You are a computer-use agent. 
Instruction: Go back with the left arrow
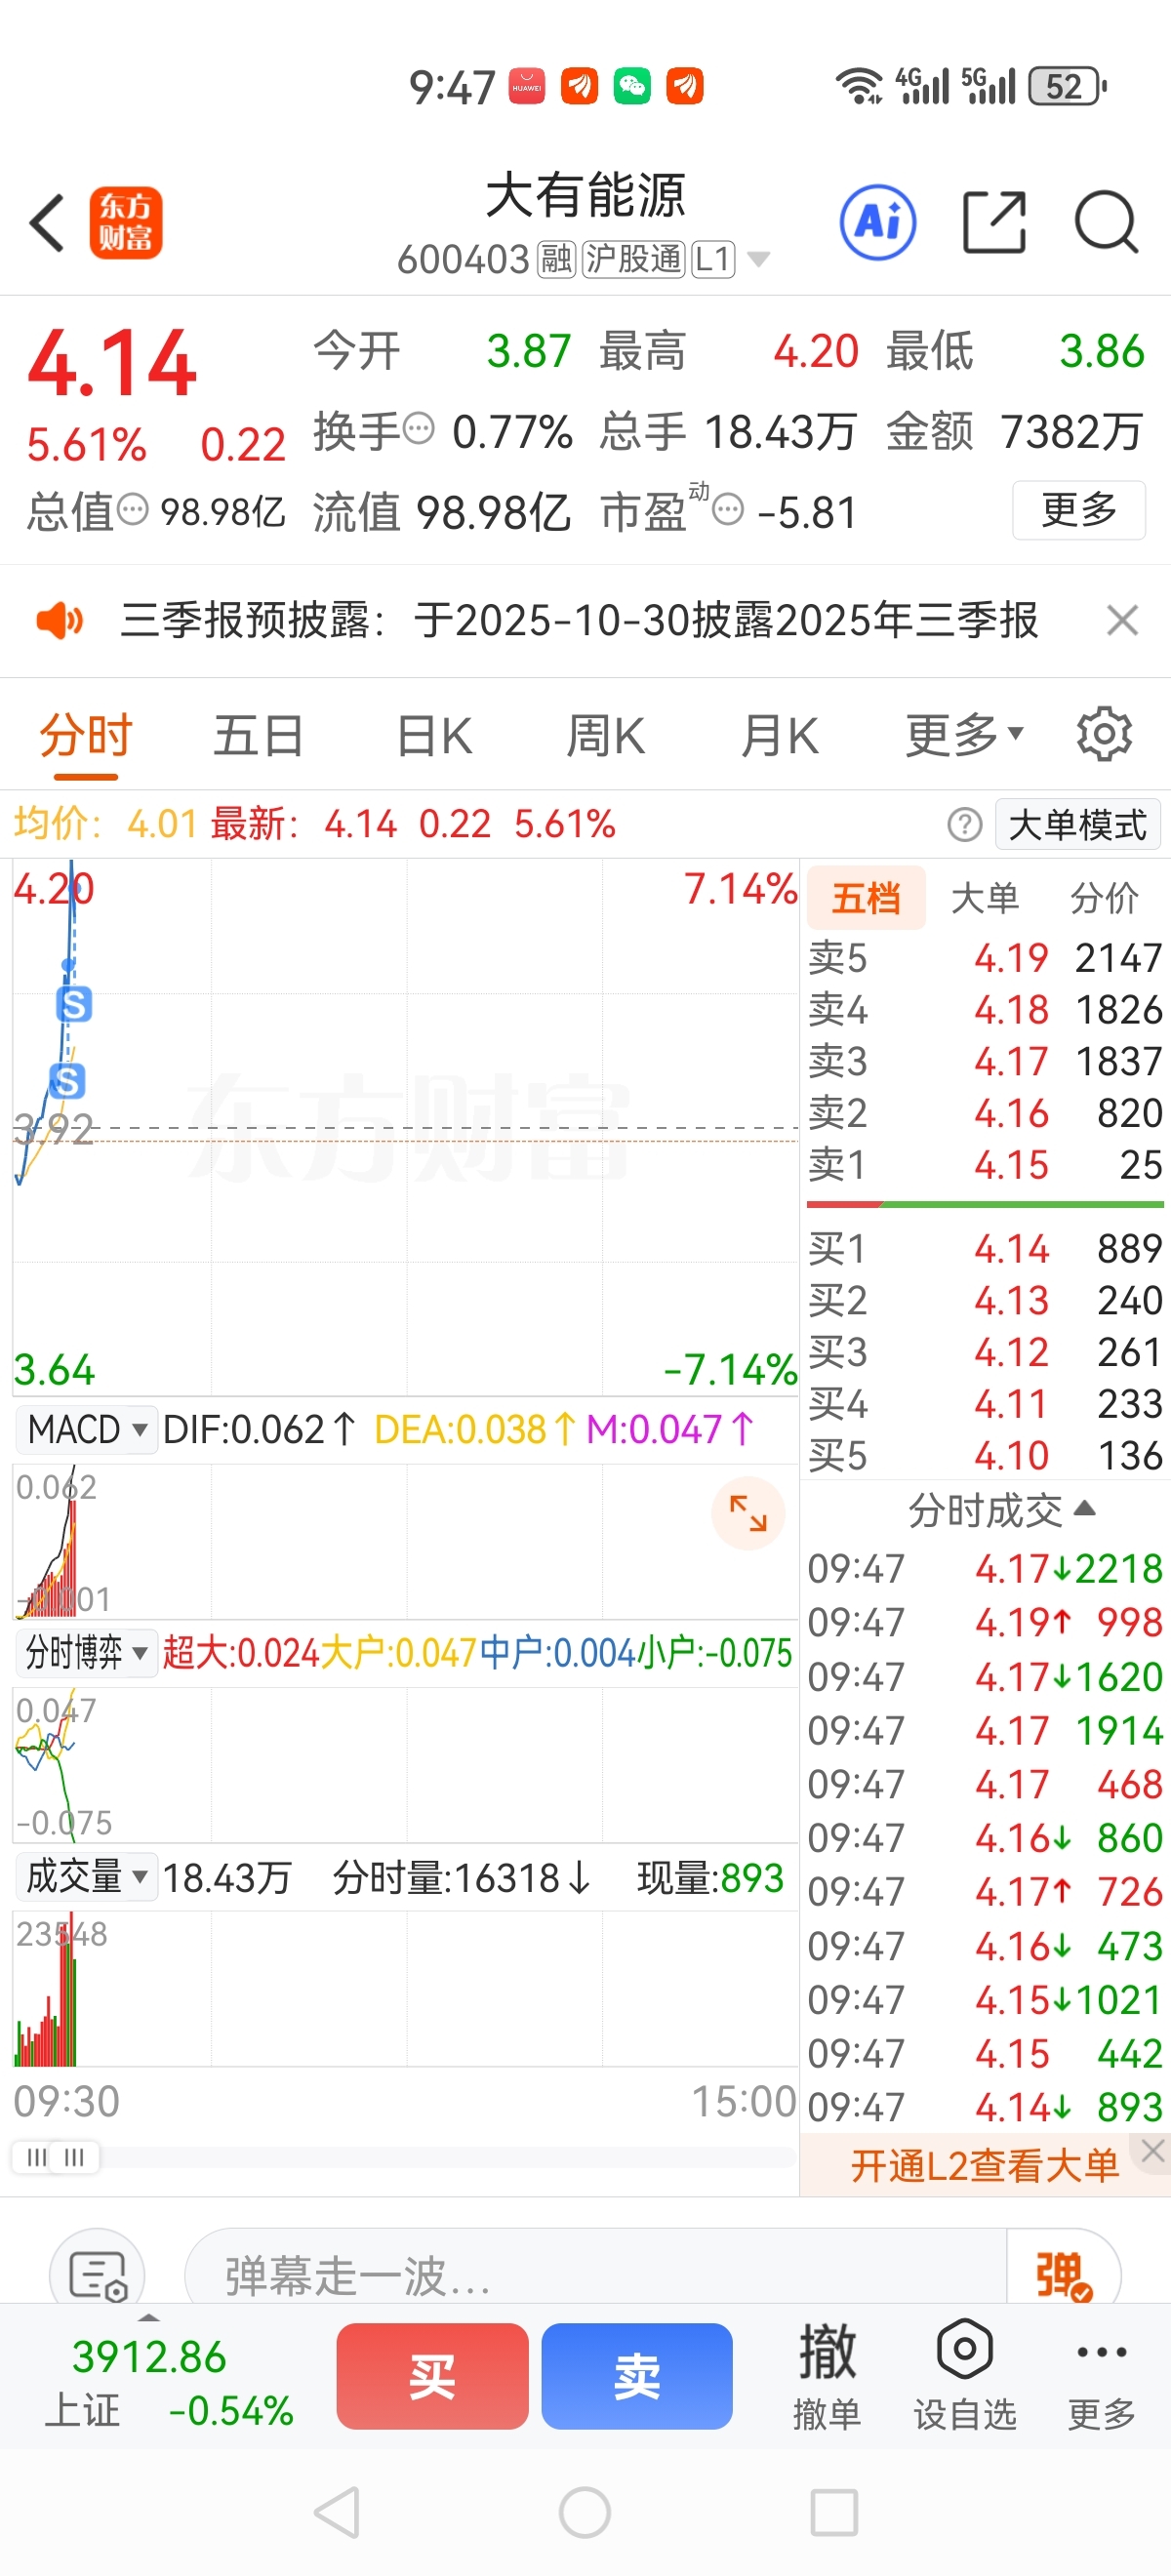coord(47,222)
